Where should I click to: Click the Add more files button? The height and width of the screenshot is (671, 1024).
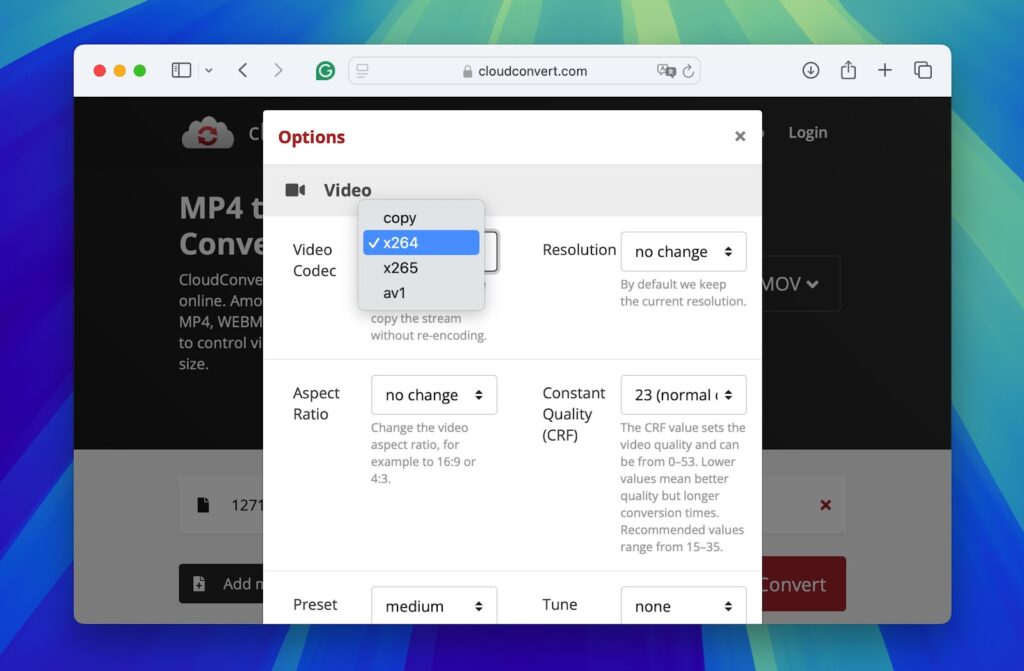221,583
